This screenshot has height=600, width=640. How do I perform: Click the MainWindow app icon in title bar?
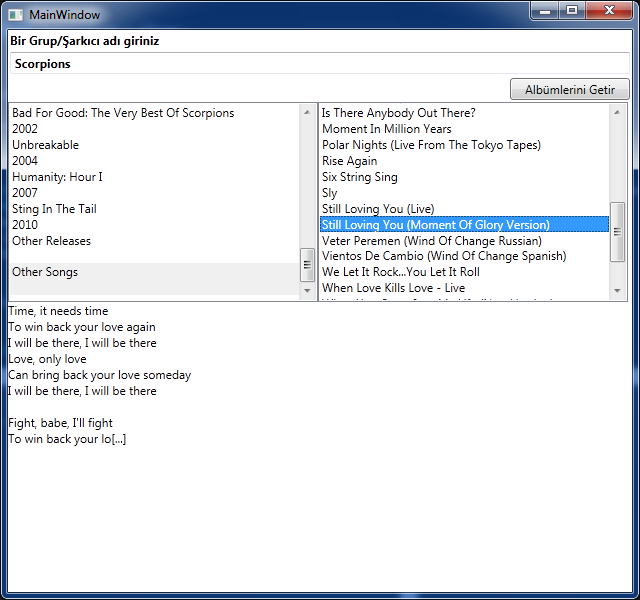pyautogui.click(x=16, y=15)
